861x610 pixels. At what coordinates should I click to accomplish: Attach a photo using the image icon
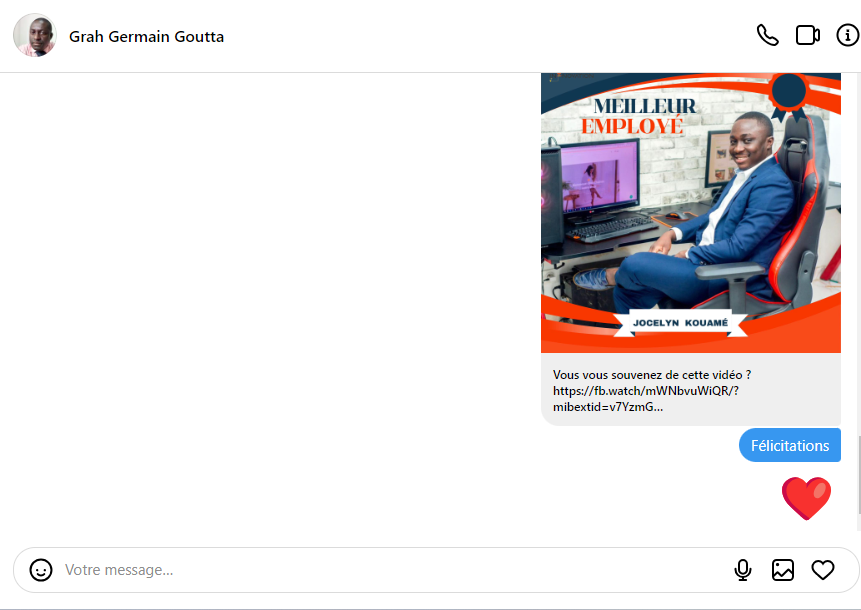tap(783, 570)
